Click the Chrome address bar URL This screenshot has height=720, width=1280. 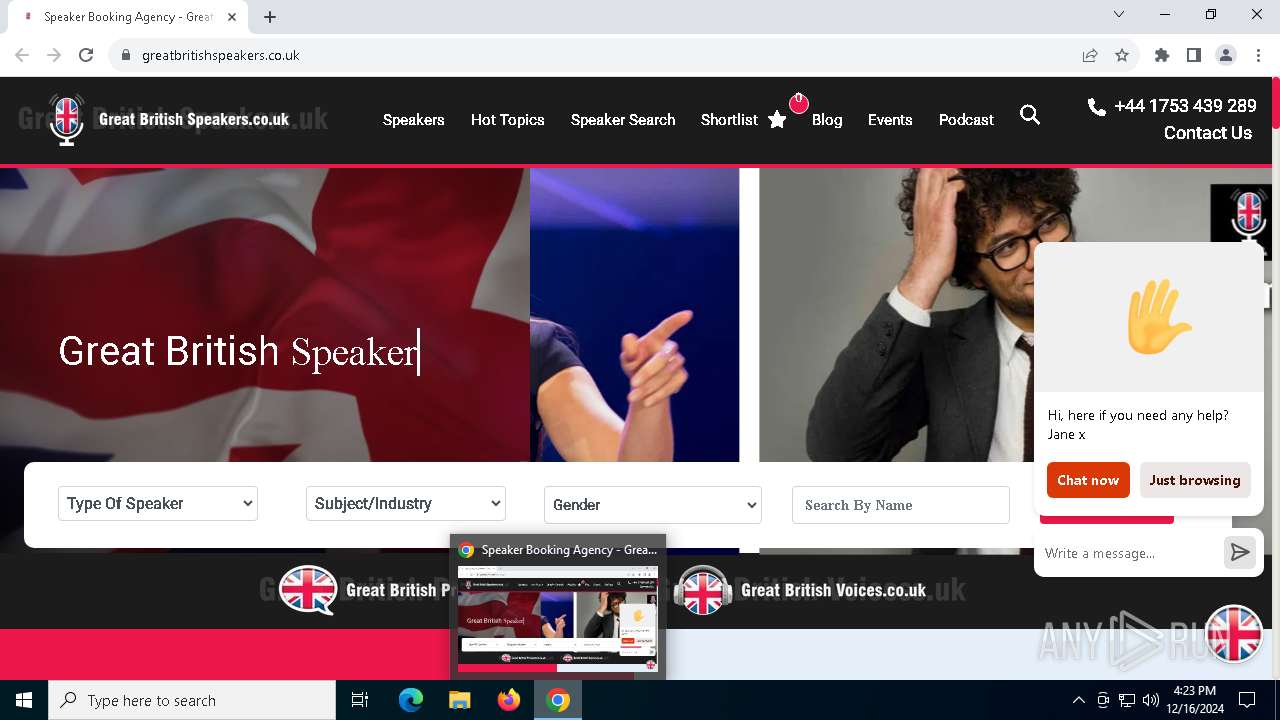click(x=221, y=55)
